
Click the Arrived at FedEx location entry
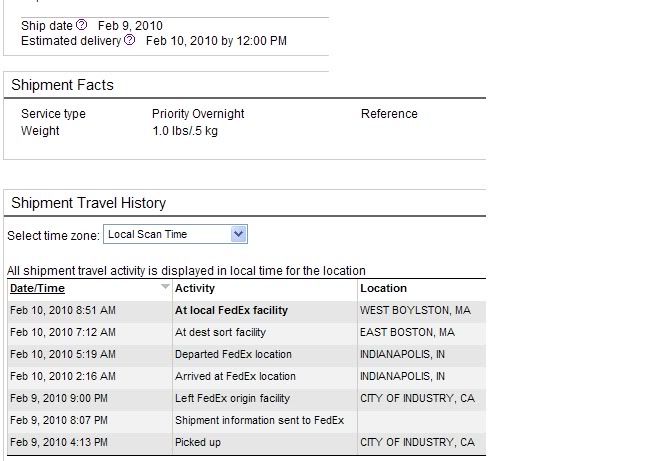(x=235, y=376)
